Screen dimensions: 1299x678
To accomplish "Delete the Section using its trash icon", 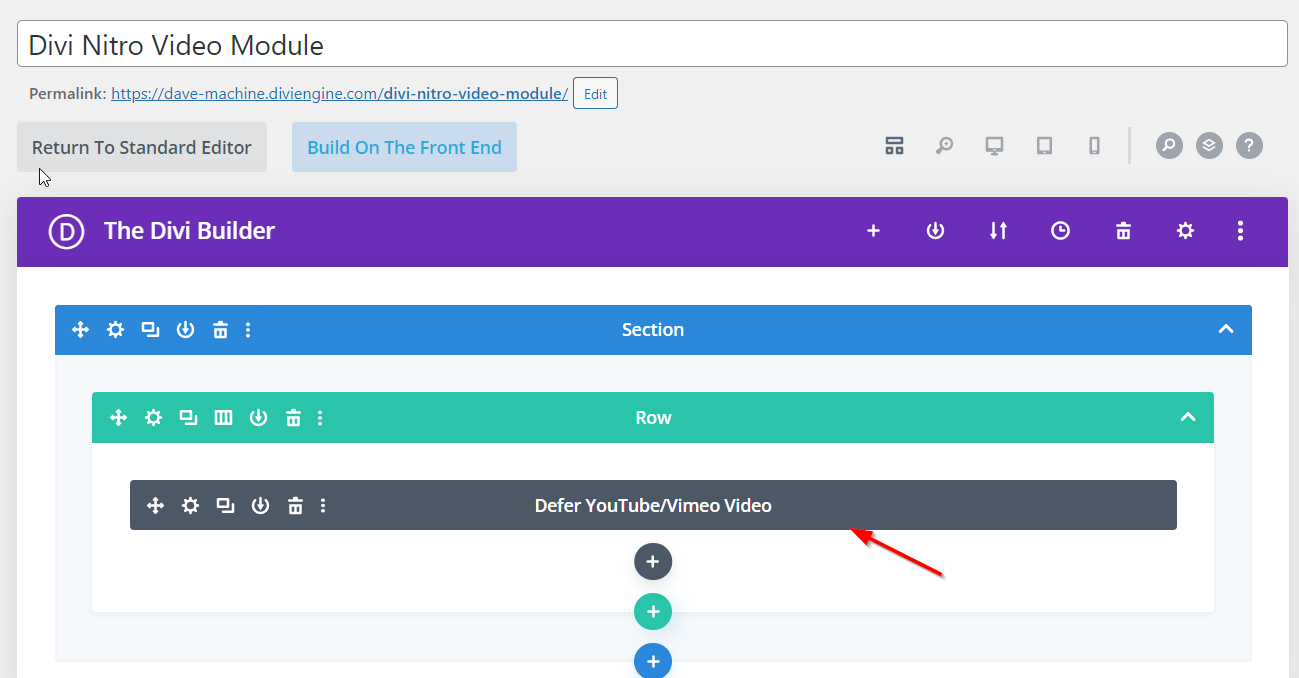I will click(220, 329).
